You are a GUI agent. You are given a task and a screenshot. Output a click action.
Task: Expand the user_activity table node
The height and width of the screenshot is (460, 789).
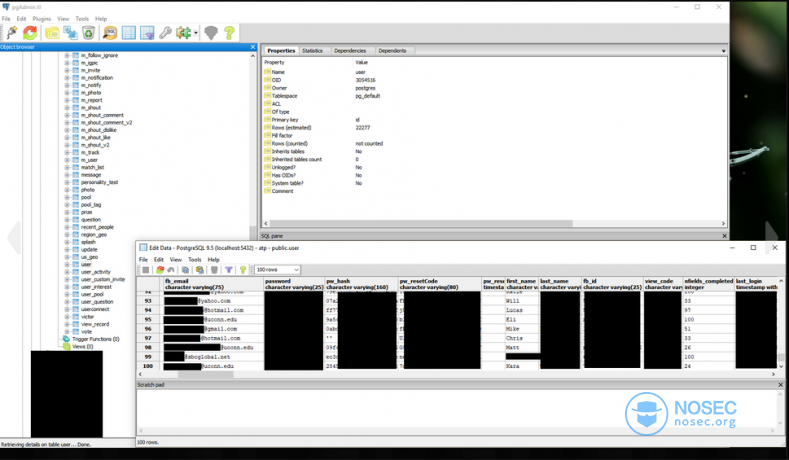(x=67, y=272)
